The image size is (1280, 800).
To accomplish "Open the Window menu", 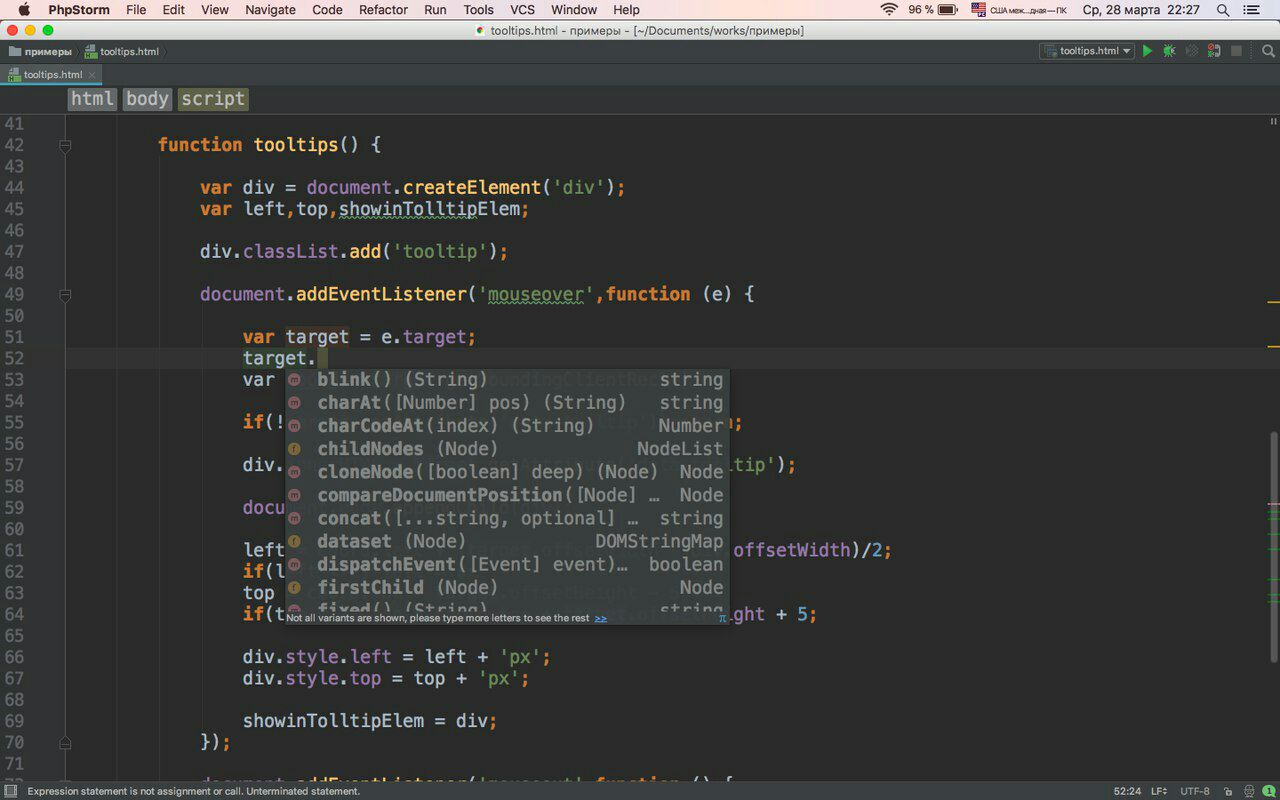I will click(x=574, y=10).
